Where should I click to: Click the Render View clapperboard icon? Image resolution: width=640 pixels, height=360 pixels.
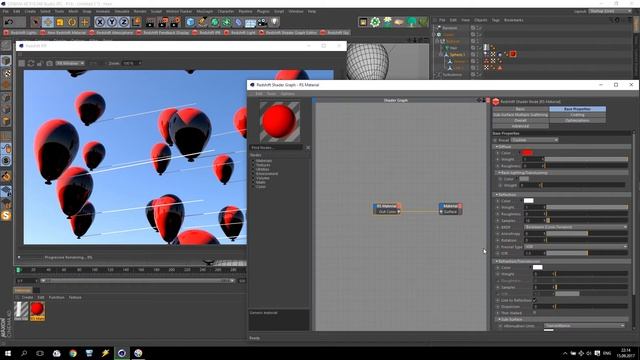pos(150,22)
